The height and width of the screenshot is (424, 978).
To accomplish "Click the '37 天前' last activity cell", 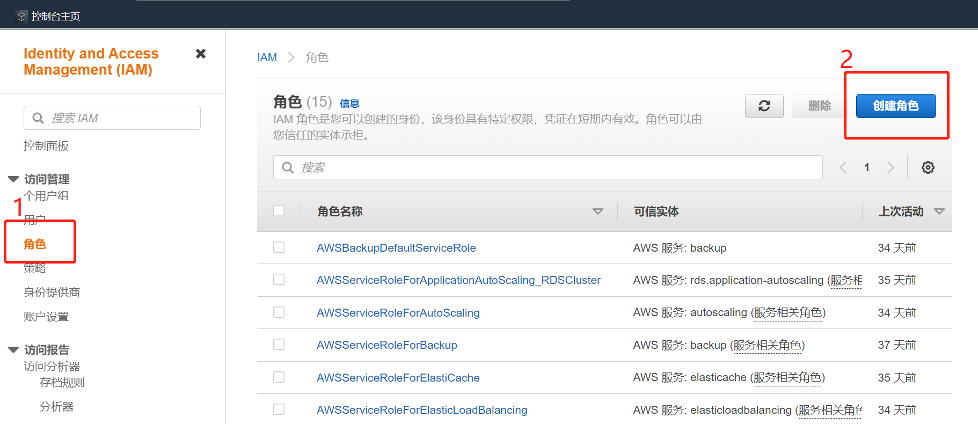I will click(x=897, y=345).
